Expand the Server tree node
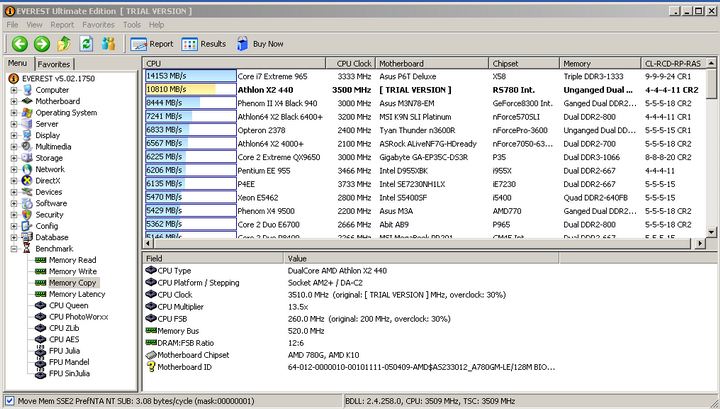The width and height of the screenshot is (720, 409). click(x=14, y=124)
